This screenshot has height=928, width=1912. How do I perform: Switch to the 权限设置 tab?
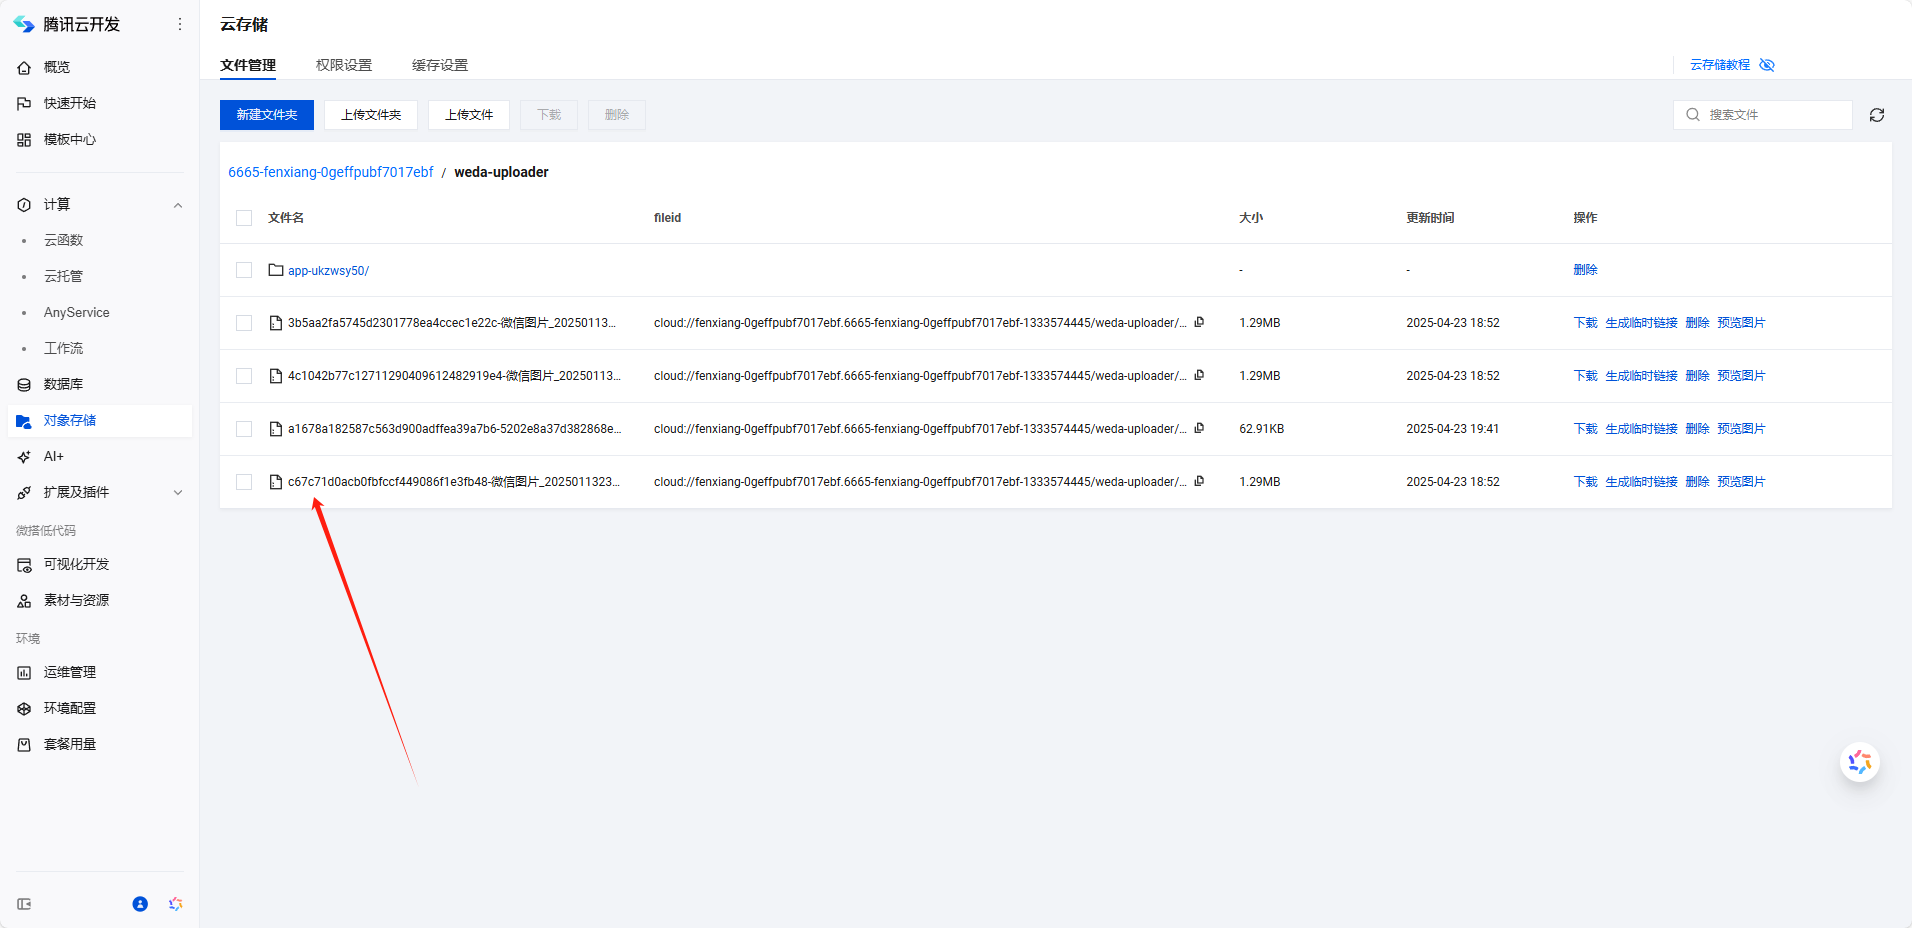point(344,65)
